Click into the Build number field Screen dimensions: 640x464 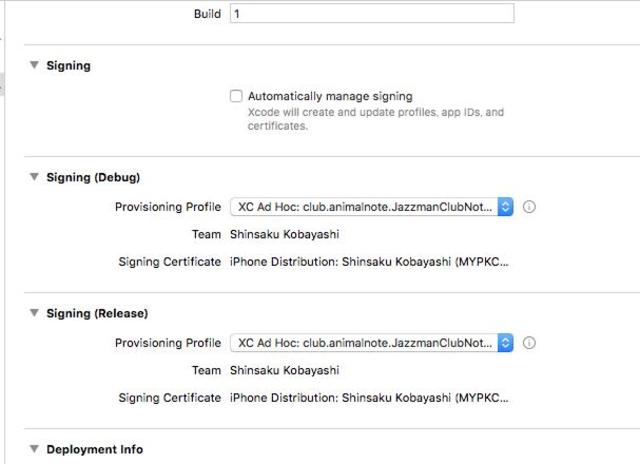coord(372,13)
